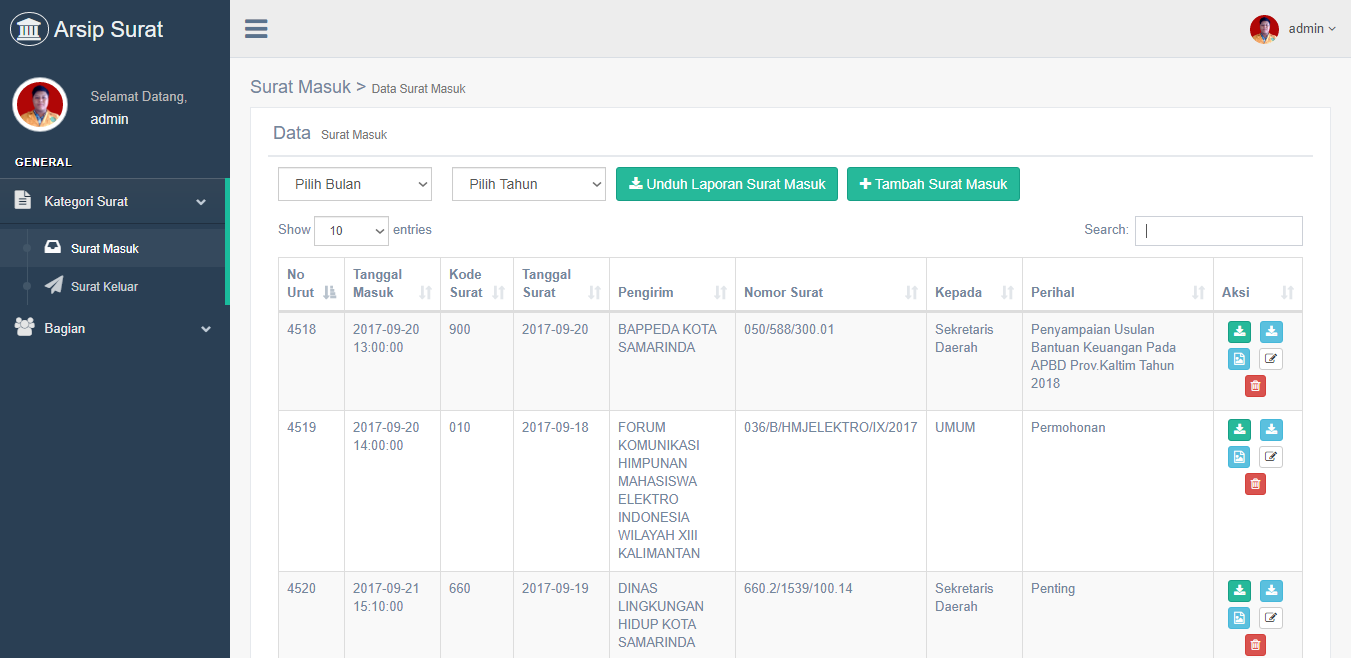Select Surat Masuk in the sidebar
Image resolution: width=1366 pixels, height=658 pixels.
click(104, 249)
